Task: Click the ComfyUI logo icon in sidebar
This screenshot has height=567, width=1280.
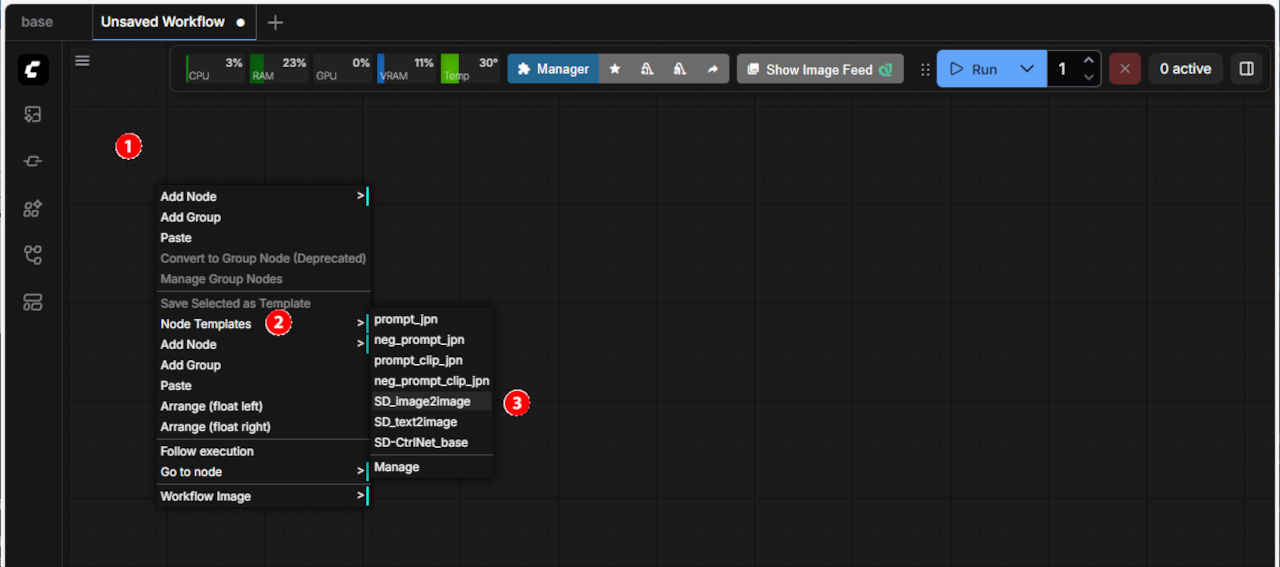Action: pos(33,69)
